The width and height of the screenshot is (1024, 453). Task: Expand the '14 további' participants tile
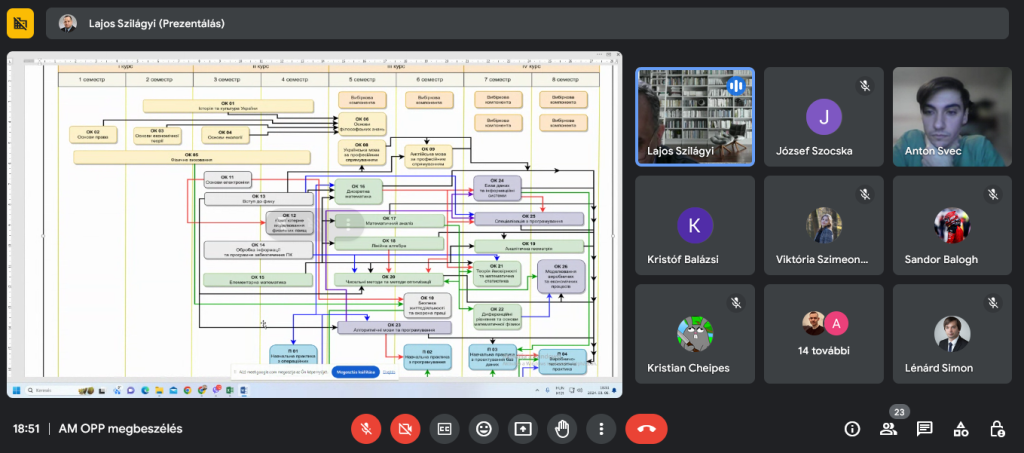(x=823, y=333)
